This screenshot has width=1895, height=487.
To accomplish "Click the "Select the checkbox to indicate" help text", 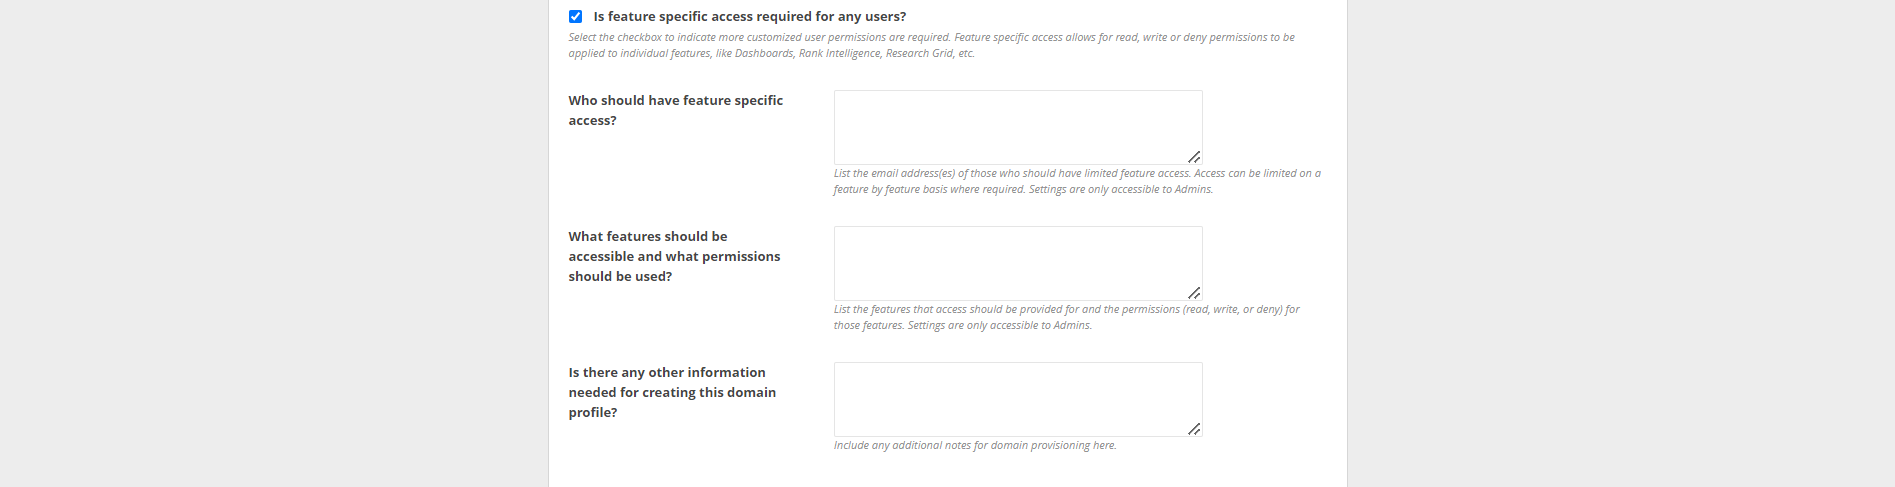I will point(931,38).
